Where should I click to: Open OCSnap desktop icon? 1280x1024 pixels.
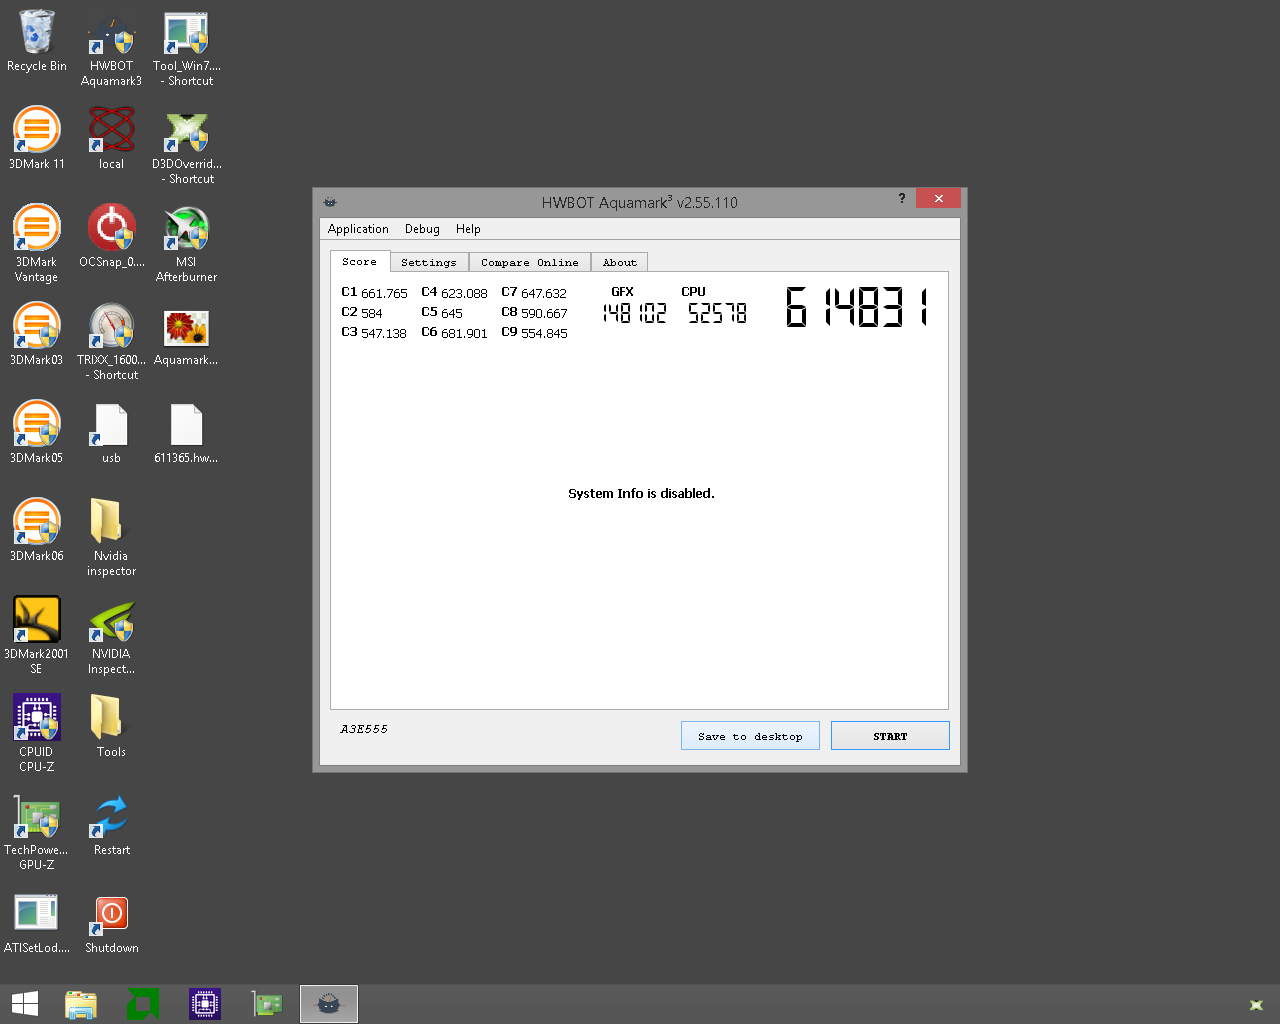click(x=111, y=236)
